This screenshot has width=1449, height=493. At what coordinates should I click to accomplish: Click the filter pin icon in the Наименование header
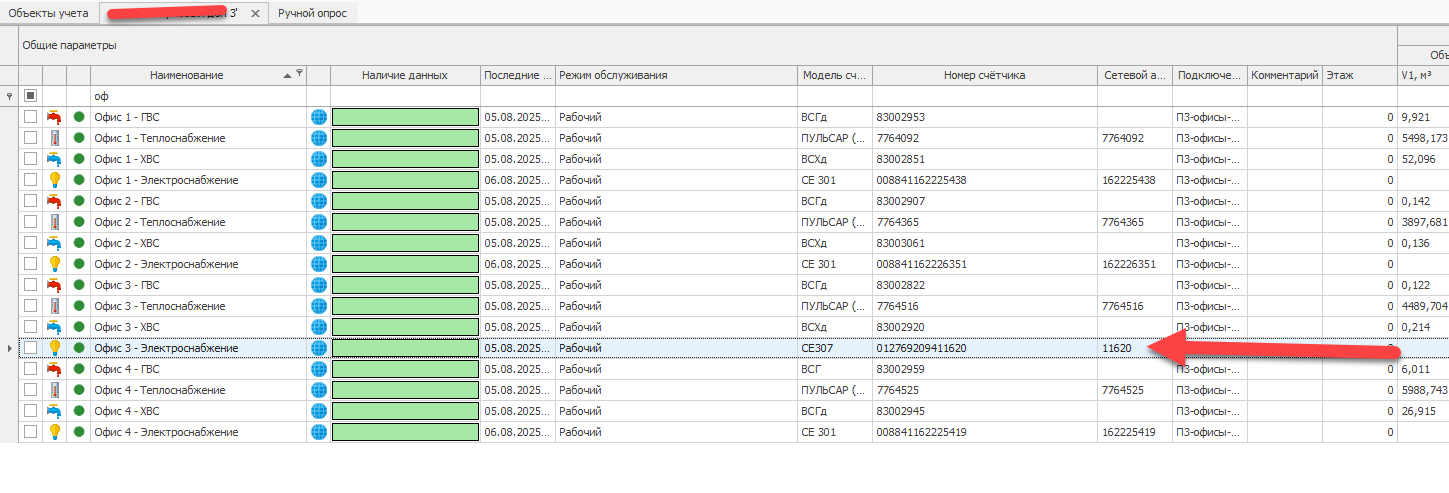(x=299, y=74)
